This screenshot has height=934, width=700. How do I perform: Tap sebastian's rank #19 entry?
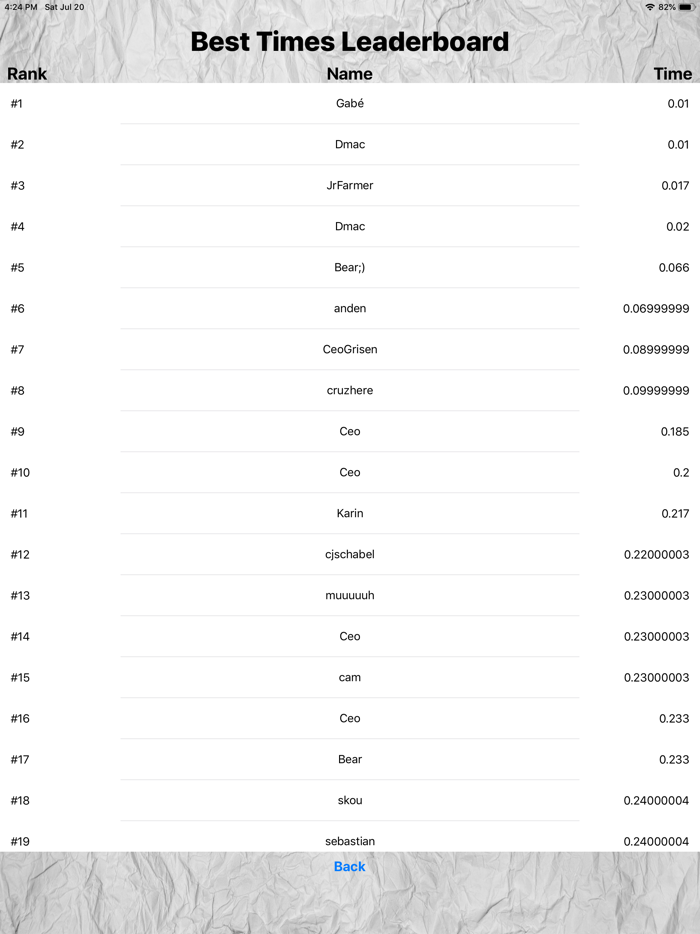coord(350,841)
